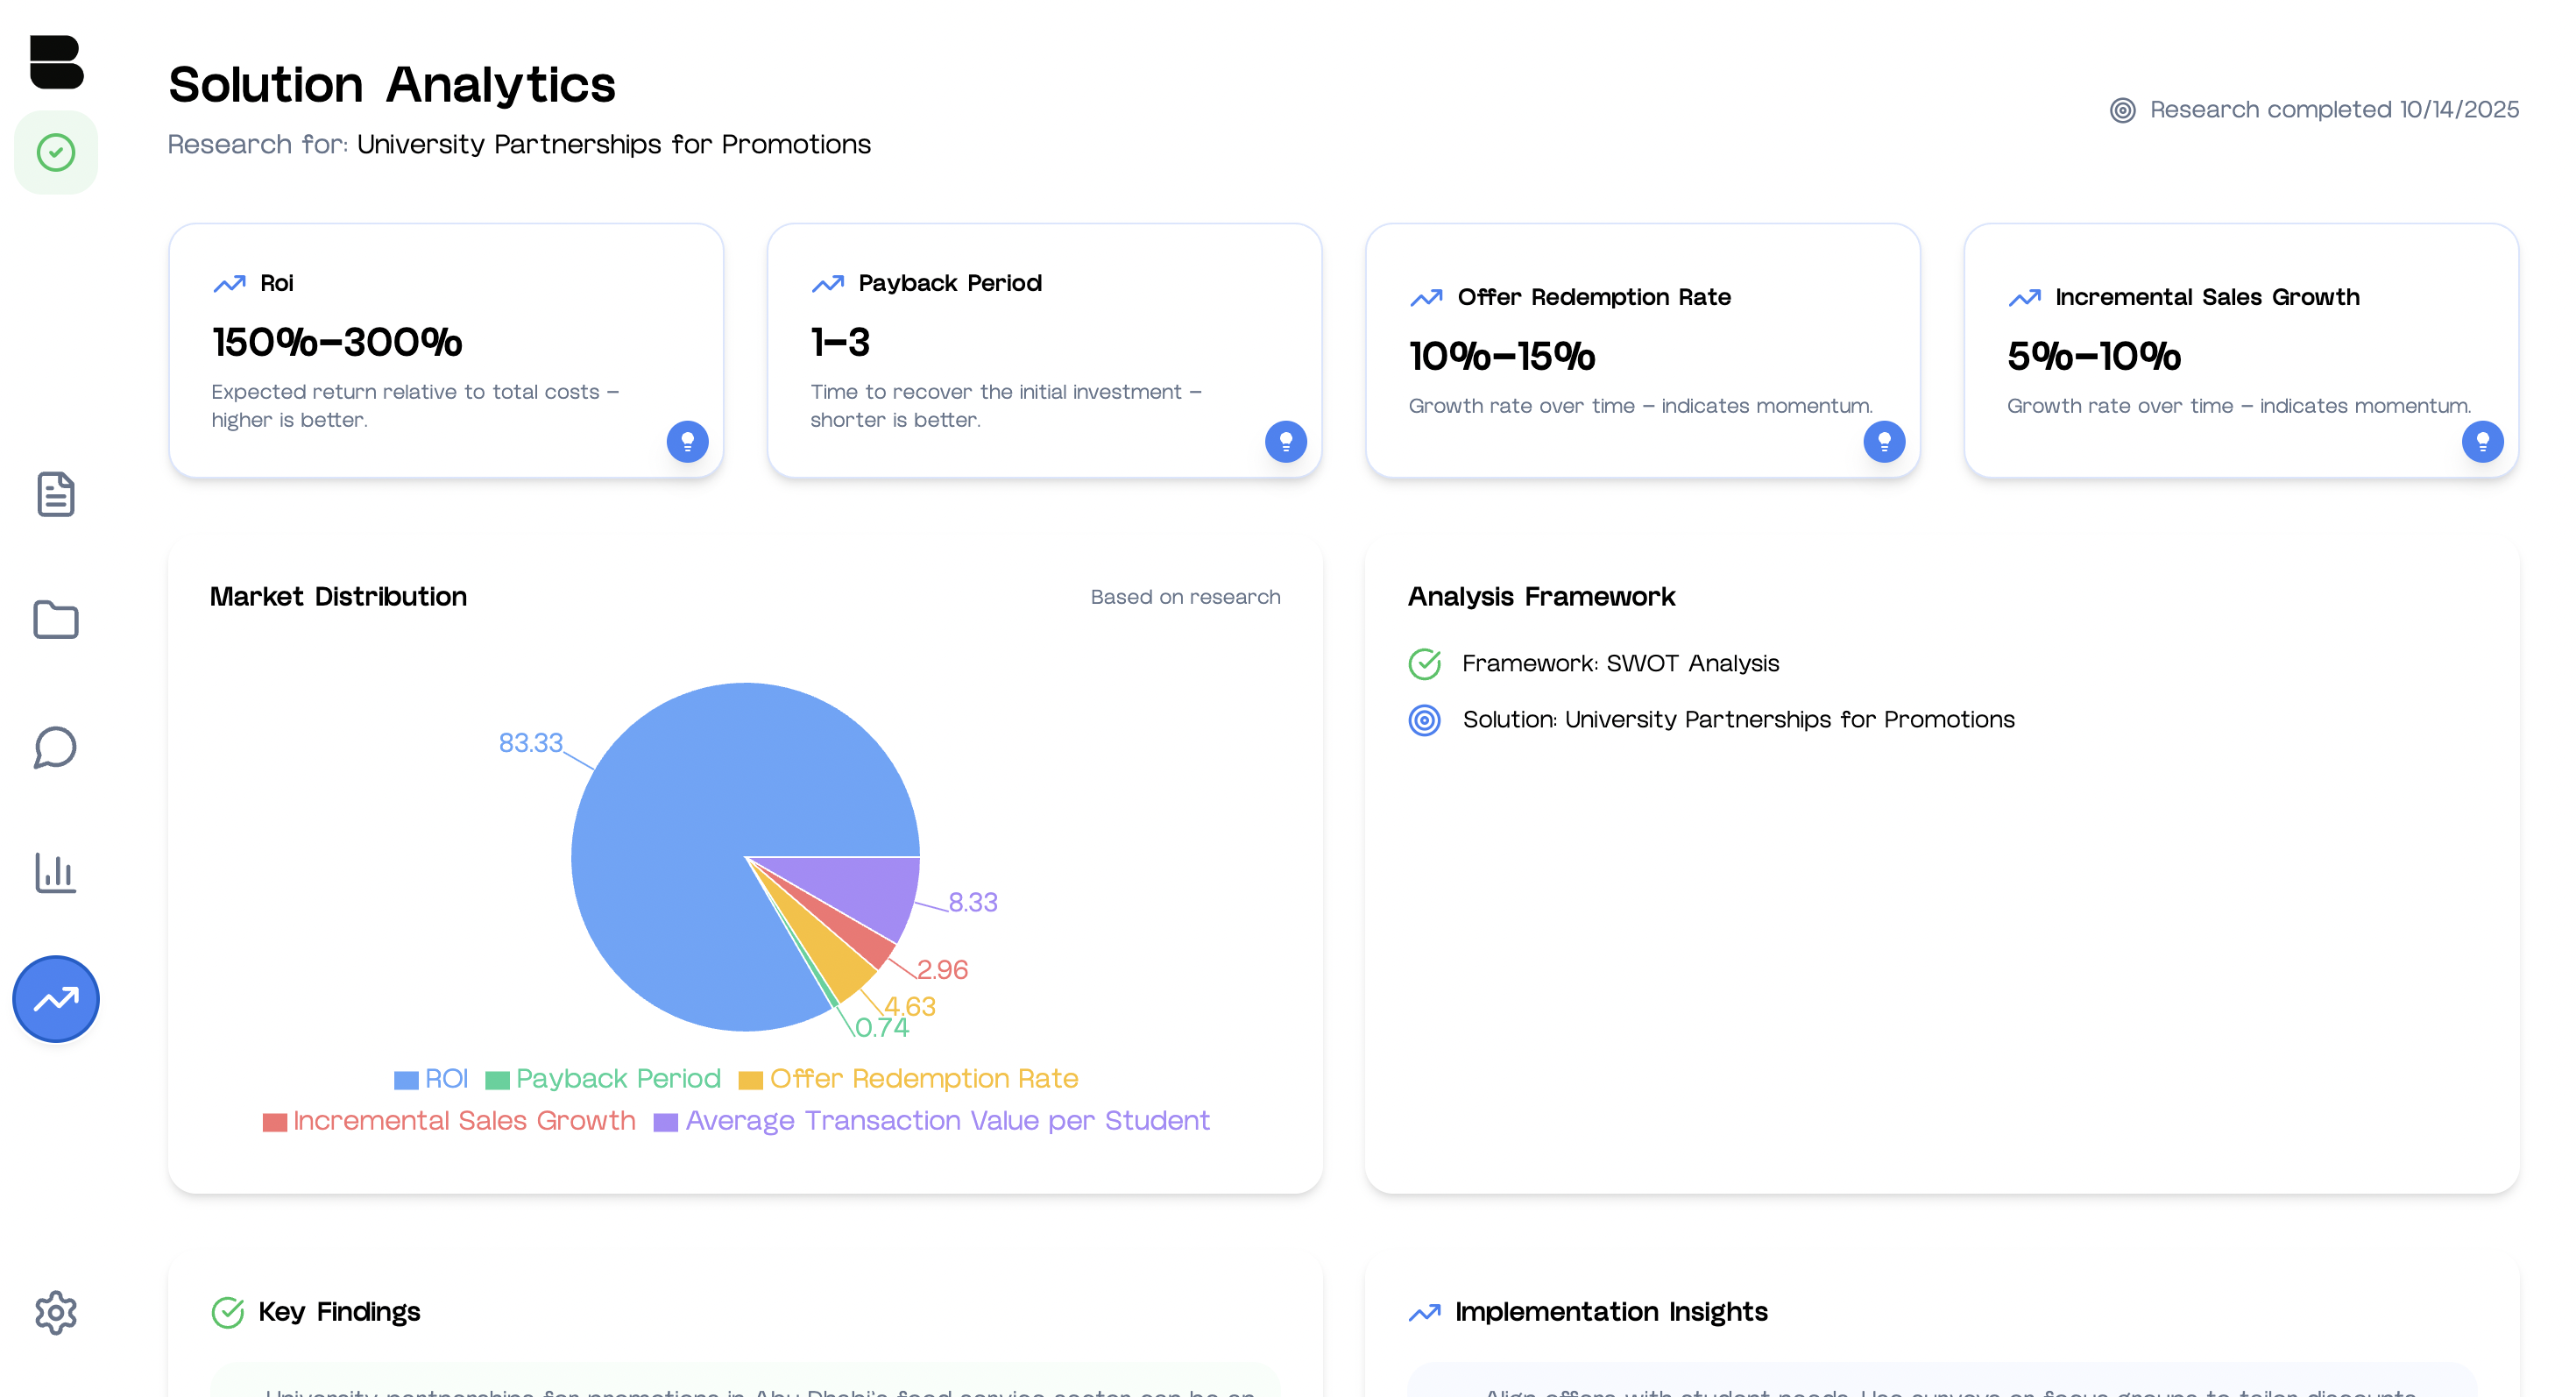
Task: Open the green checkmark sidebar item
Action: (56, 153)
